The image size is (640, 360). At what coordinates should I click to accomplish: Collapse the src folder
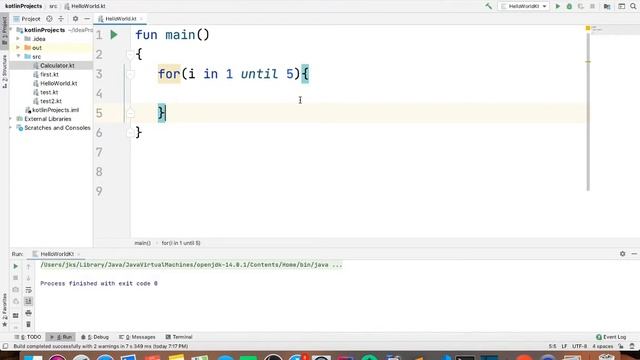18,56
